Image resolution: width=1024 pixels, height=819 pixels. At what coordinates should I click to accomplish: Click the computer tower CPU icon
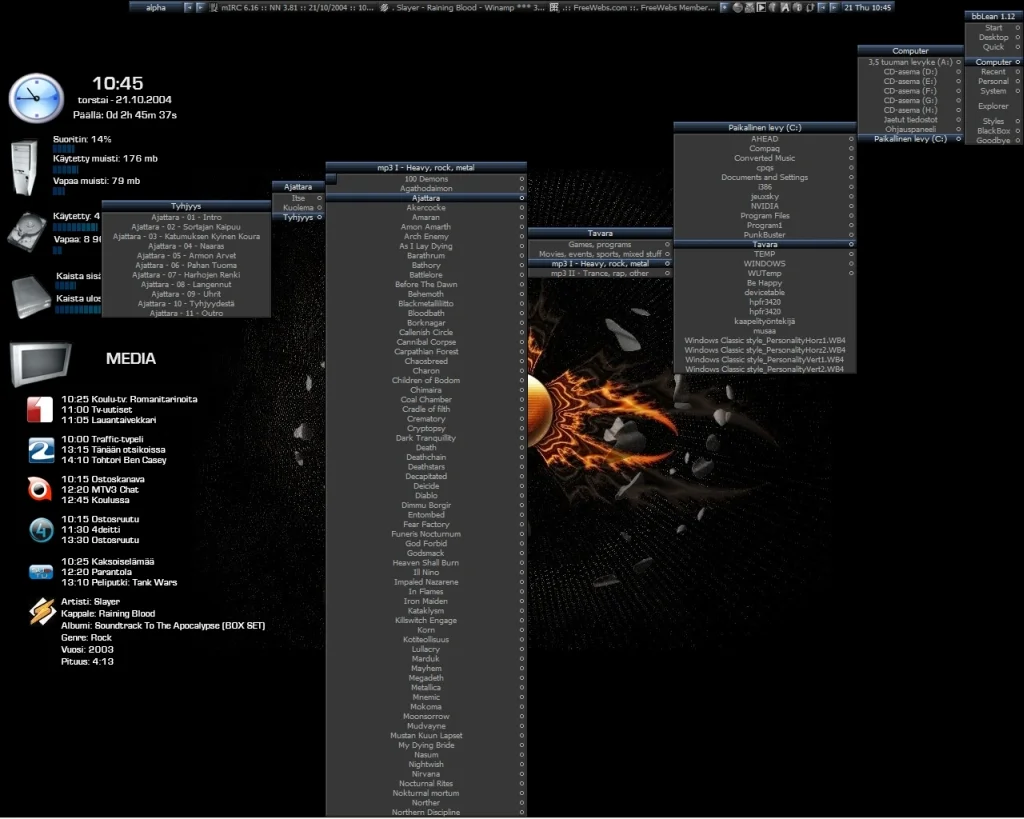click(25, 166)
